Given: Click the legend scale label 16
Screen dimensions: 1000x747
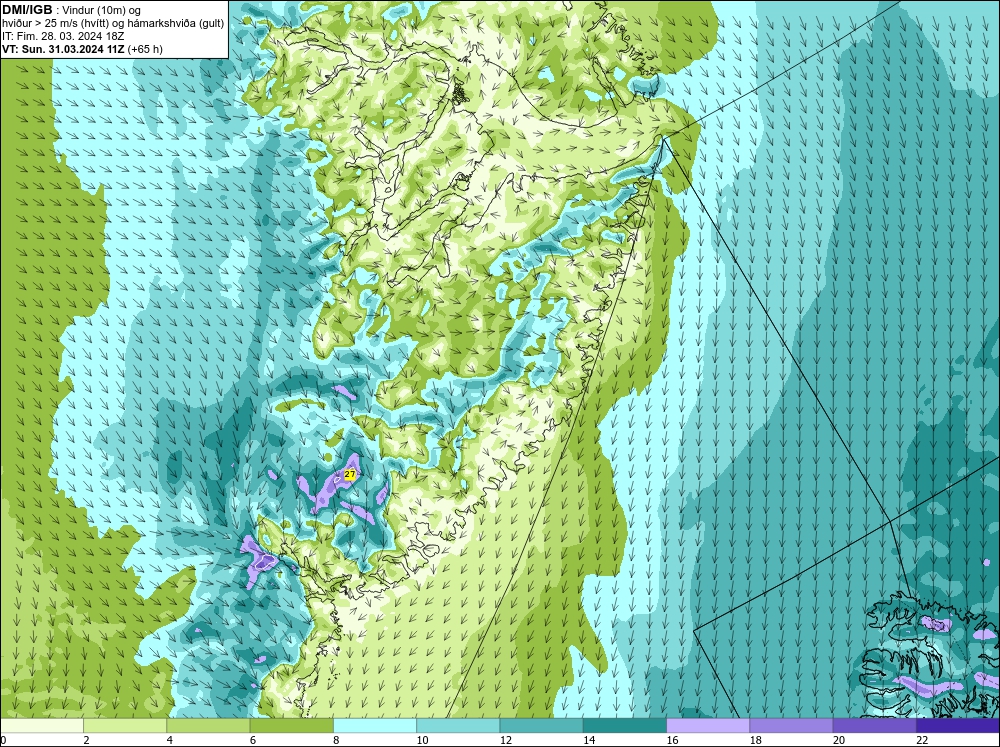Looking at the screenshot, I should (x=672, y=740).
